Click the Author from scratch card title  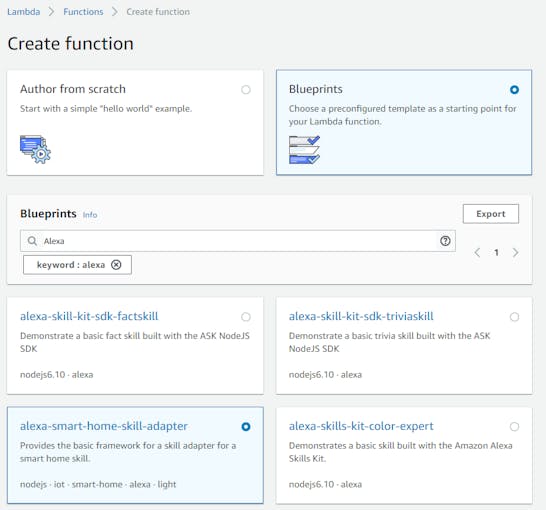(x=73, y=89)
